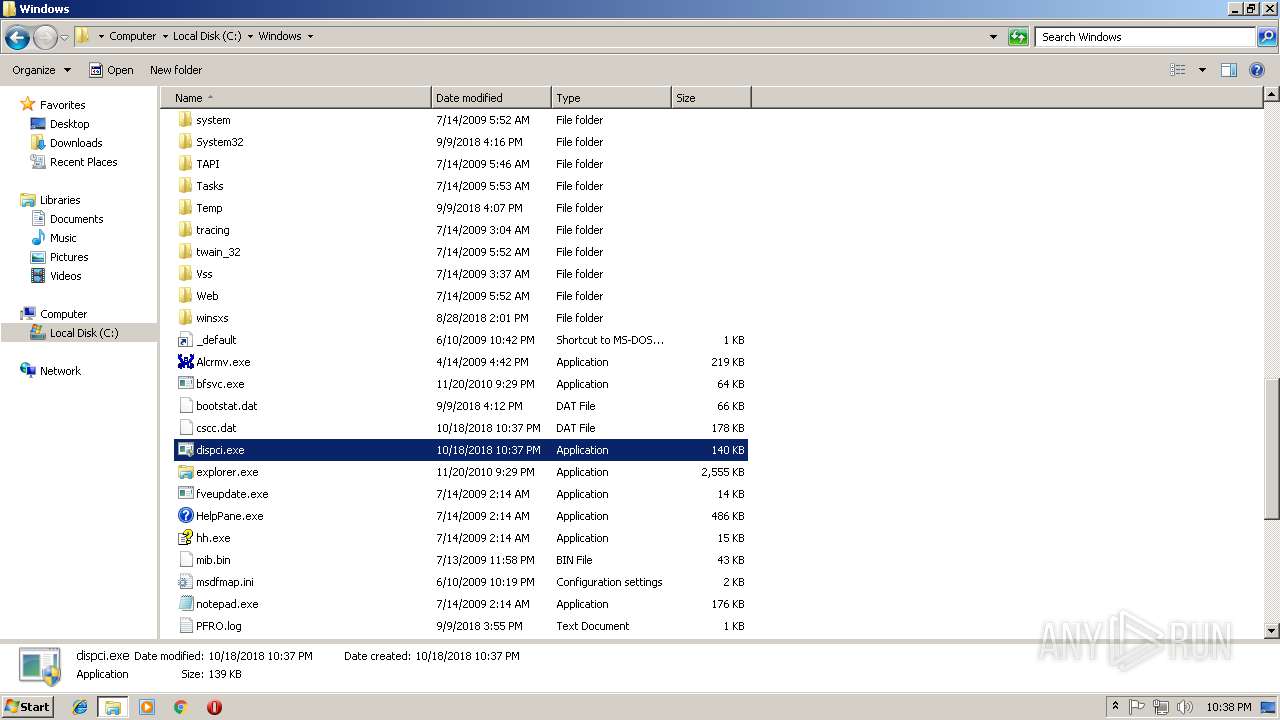1280x720 pixels.
Task: Click the Back navigation arrow
Action: (x=17, y=38)
